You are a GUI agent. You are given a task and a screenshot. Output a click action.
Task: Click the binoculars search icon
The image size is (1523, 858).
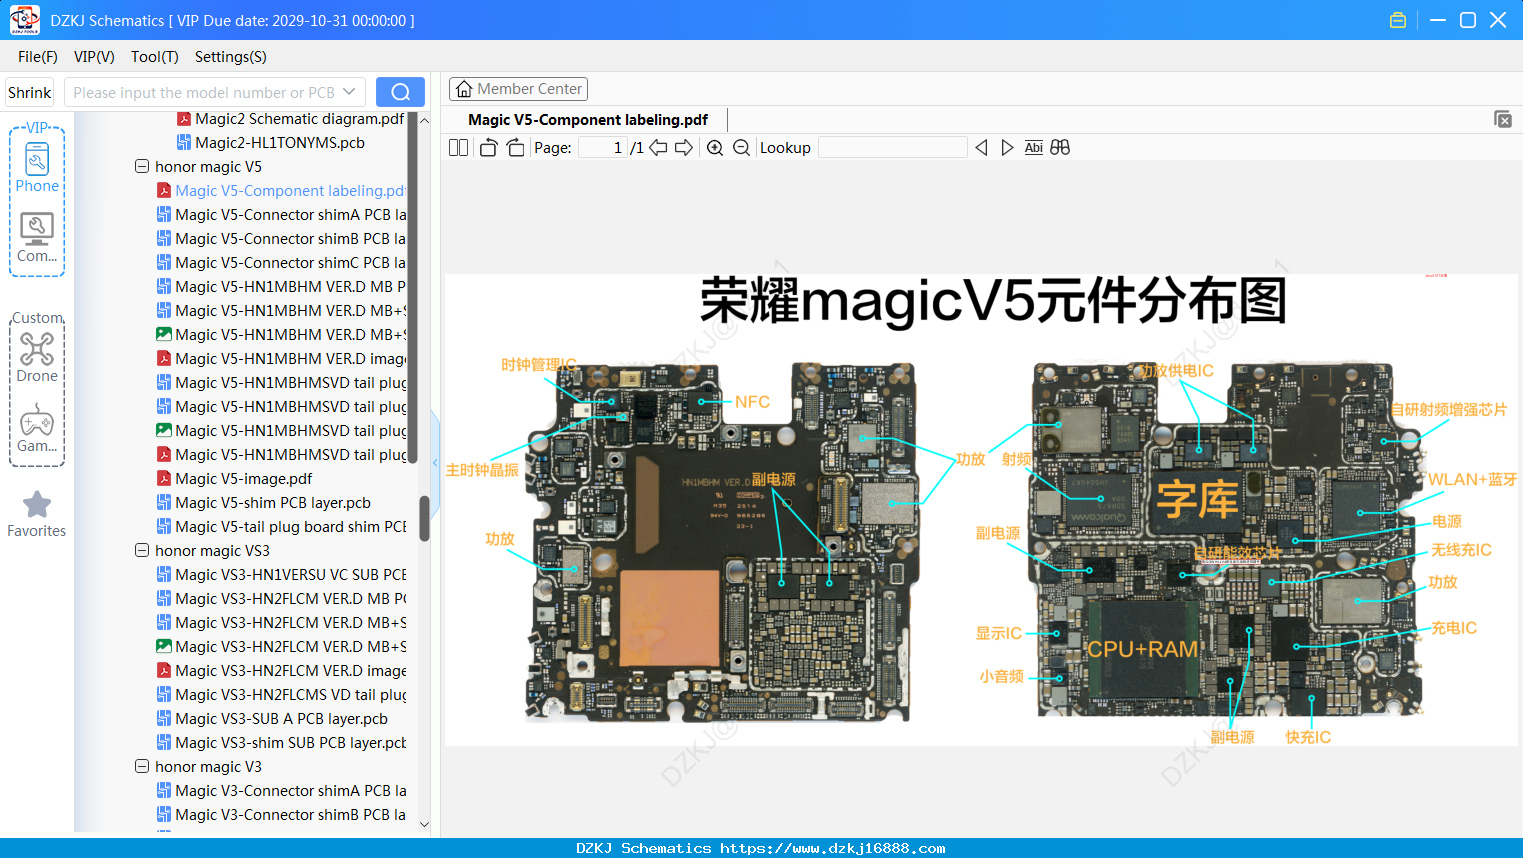[1060, 148]
